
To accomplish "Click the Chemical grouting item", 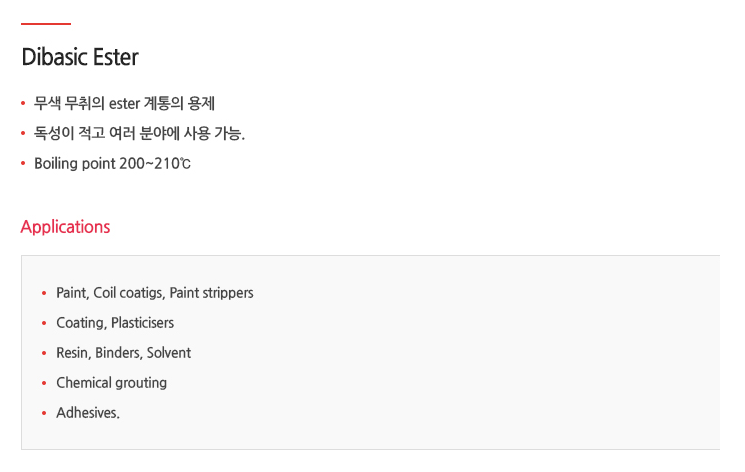I will [x=111, y=383].
